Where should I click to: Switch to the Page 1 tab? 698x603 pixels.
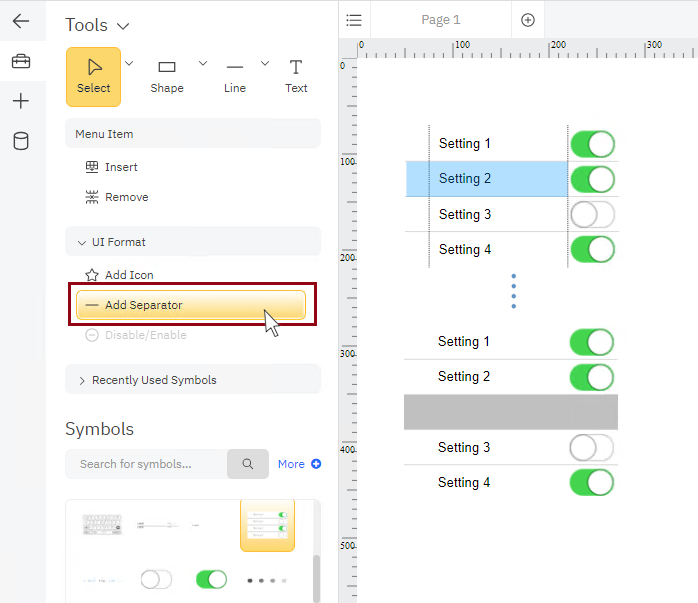441,20
